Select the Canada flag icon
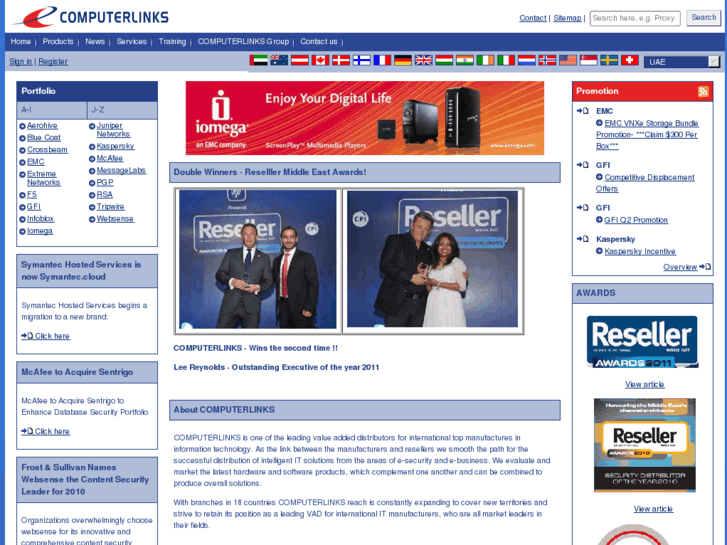The width and height of the screenshot is (727, 545). point(320,61)
